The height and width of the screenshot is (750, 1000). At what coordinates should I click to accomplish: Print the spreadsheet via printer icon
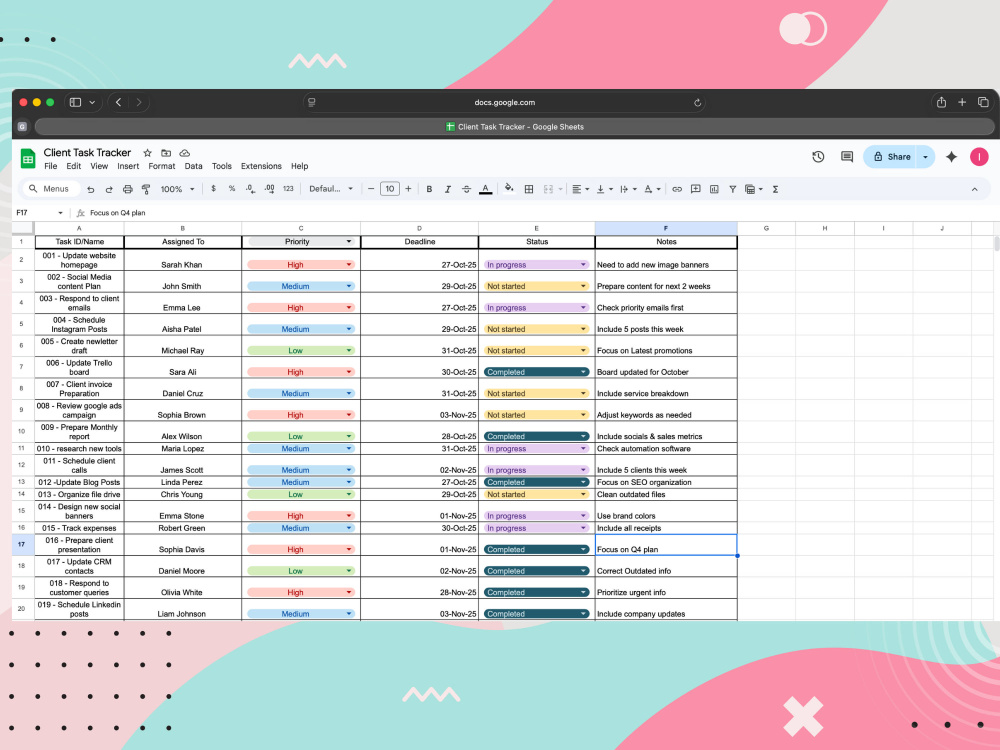[x=128, y=189]
